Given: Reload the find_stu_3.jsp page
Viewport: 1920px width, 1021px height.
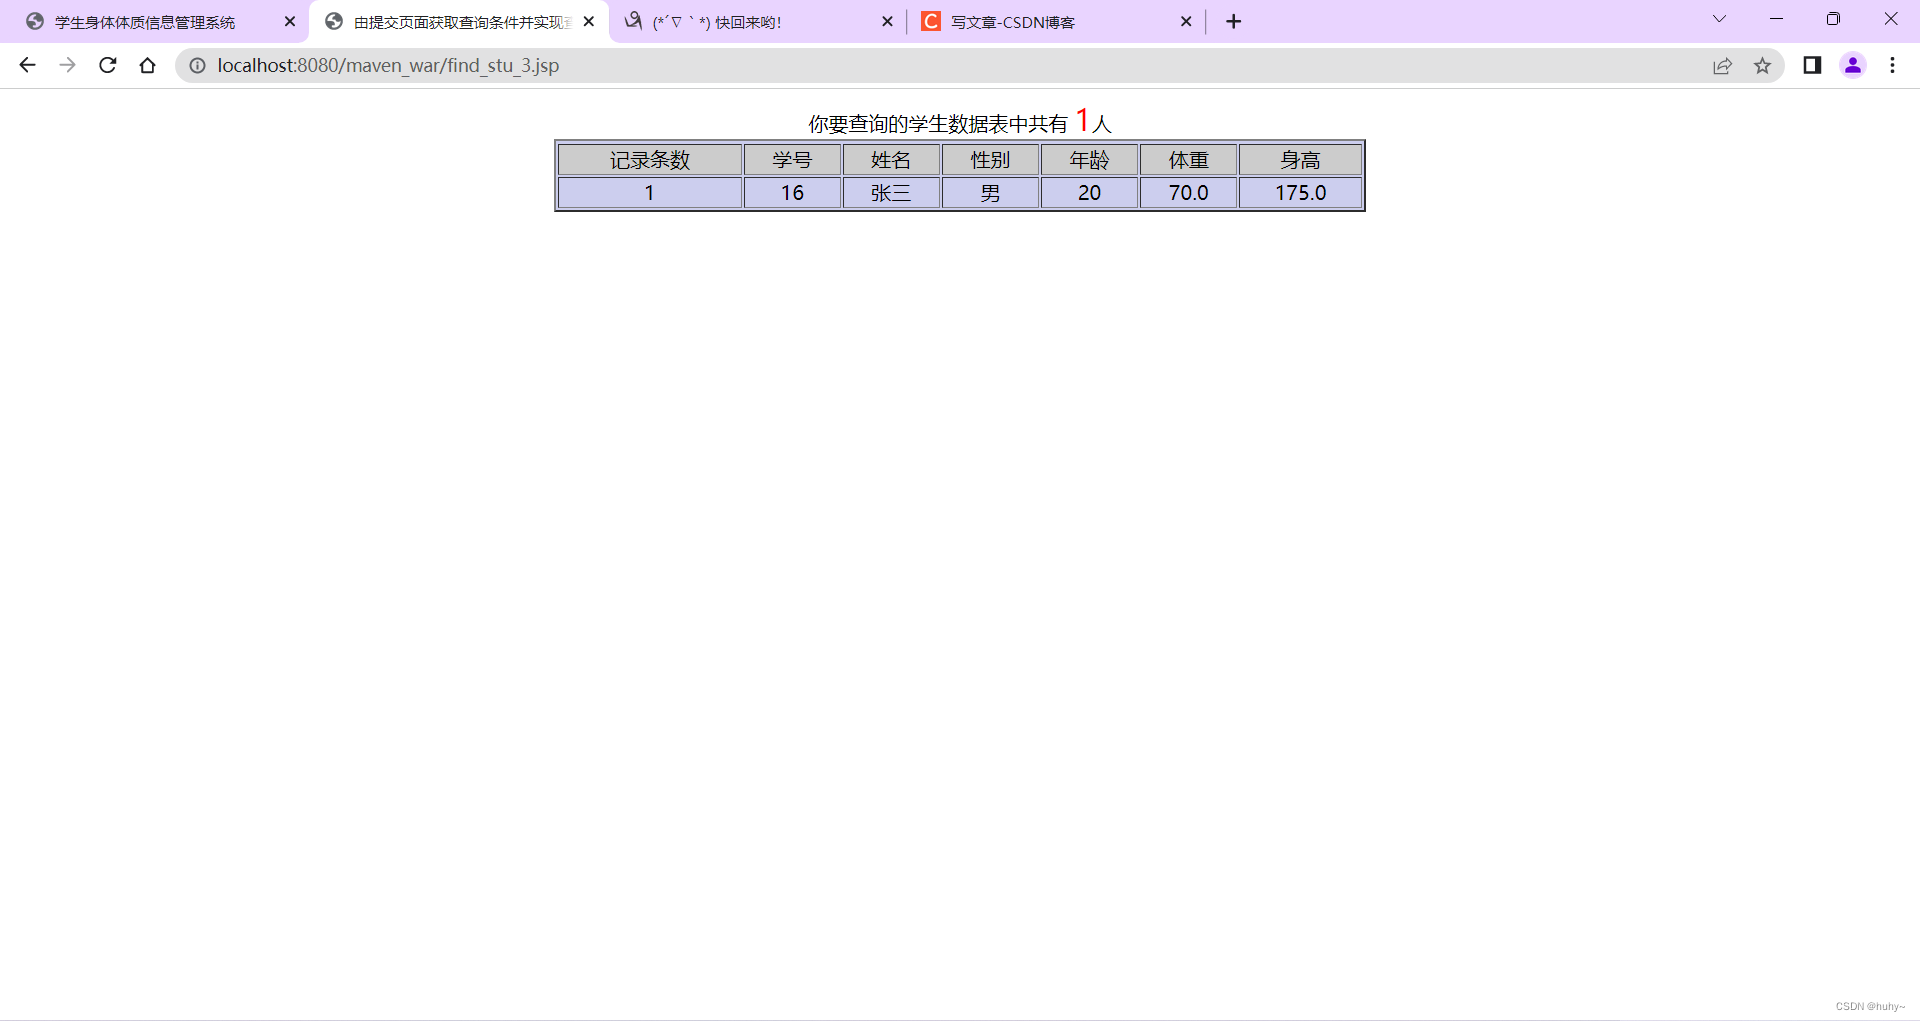Looking at the screenshot, I should click(x=107, y=65).
